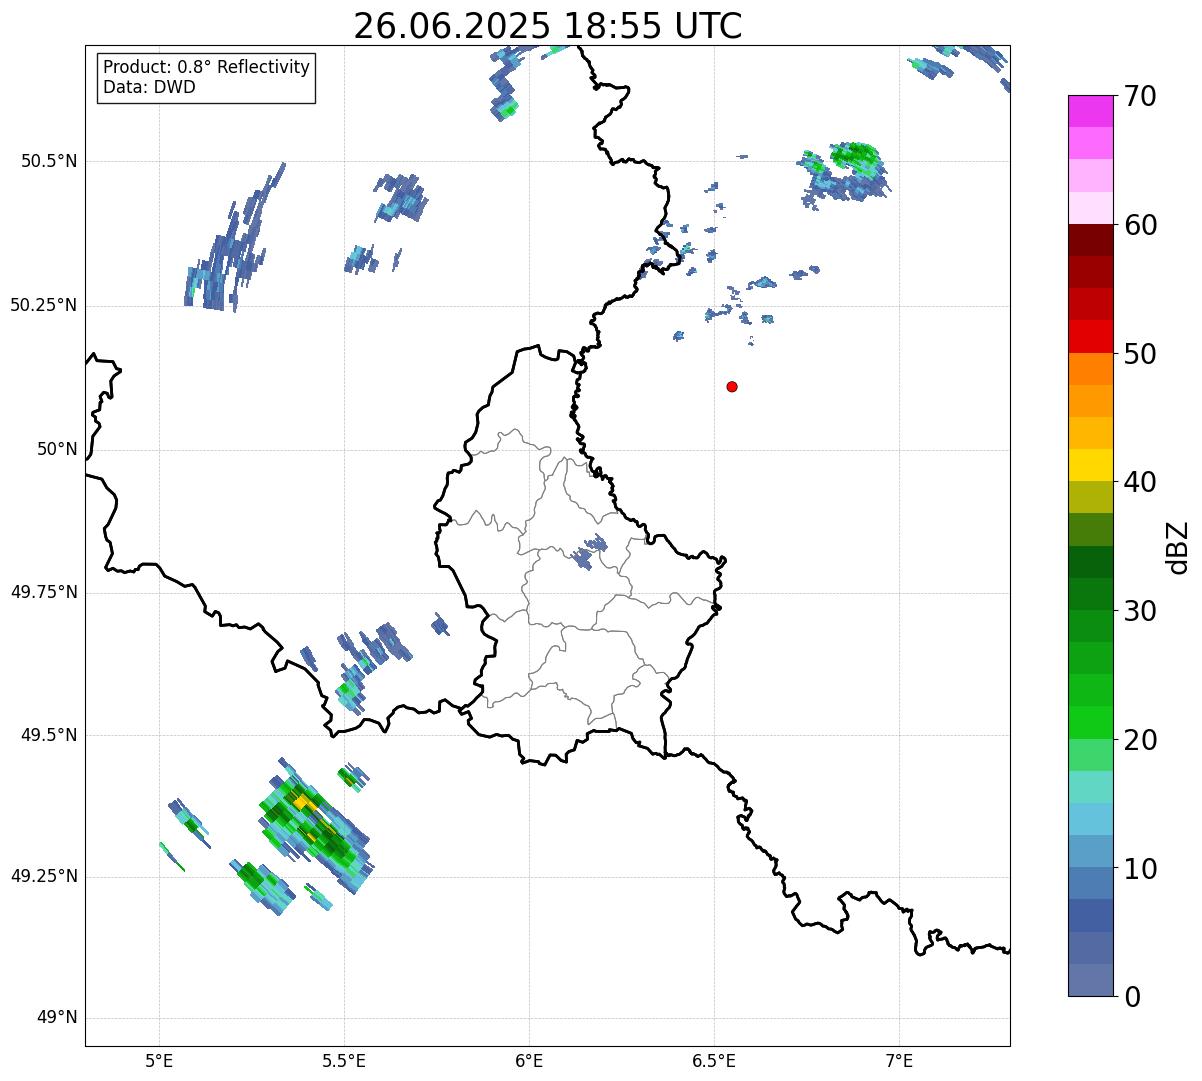The height and width of the screenshot is (1081, 1202).
Task: Click the long blue echo streak near 50.35°N 5.2°E
Action: (236, 238)
